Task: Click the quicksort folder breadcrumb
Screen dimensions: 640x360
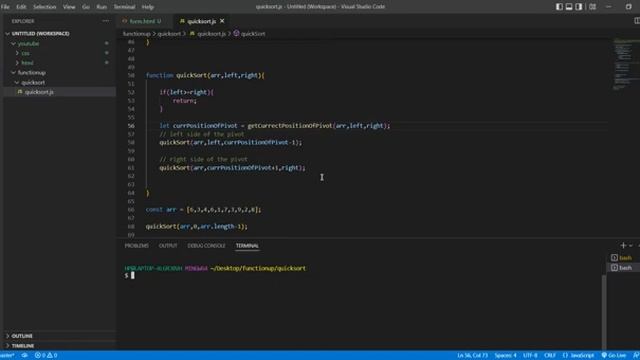Action: (x=169, y=34)
